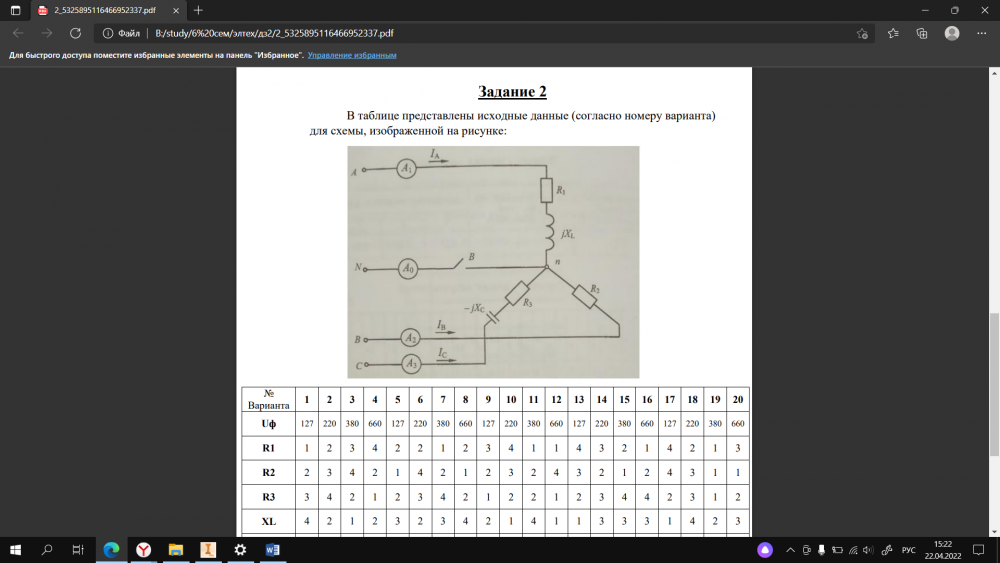Show hidden tray icons chevron

point(790,550)
